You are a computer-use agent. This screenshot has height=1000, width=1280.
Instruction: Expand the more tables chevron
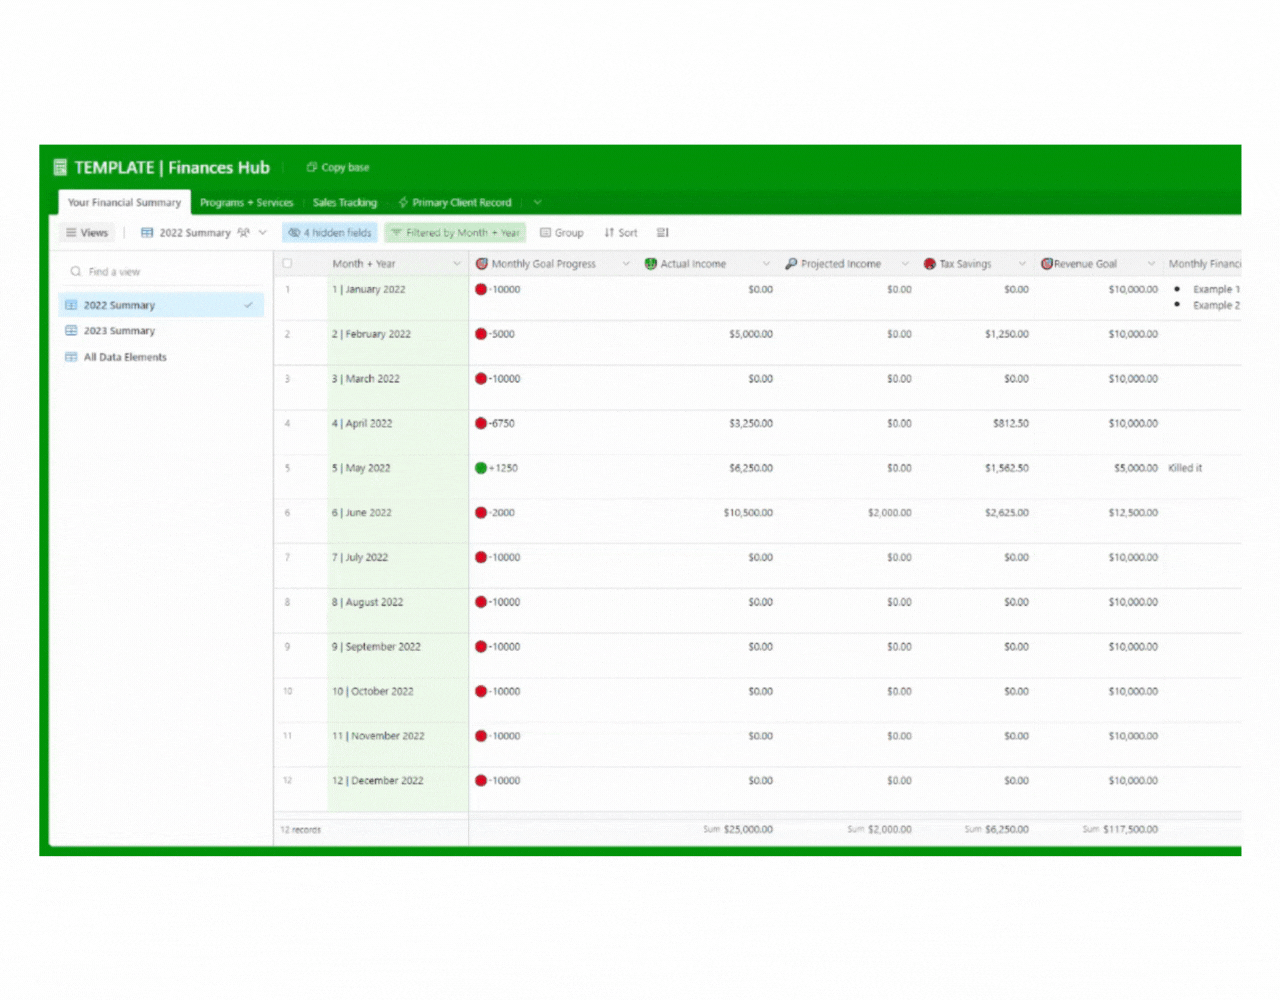coord(537,202)
